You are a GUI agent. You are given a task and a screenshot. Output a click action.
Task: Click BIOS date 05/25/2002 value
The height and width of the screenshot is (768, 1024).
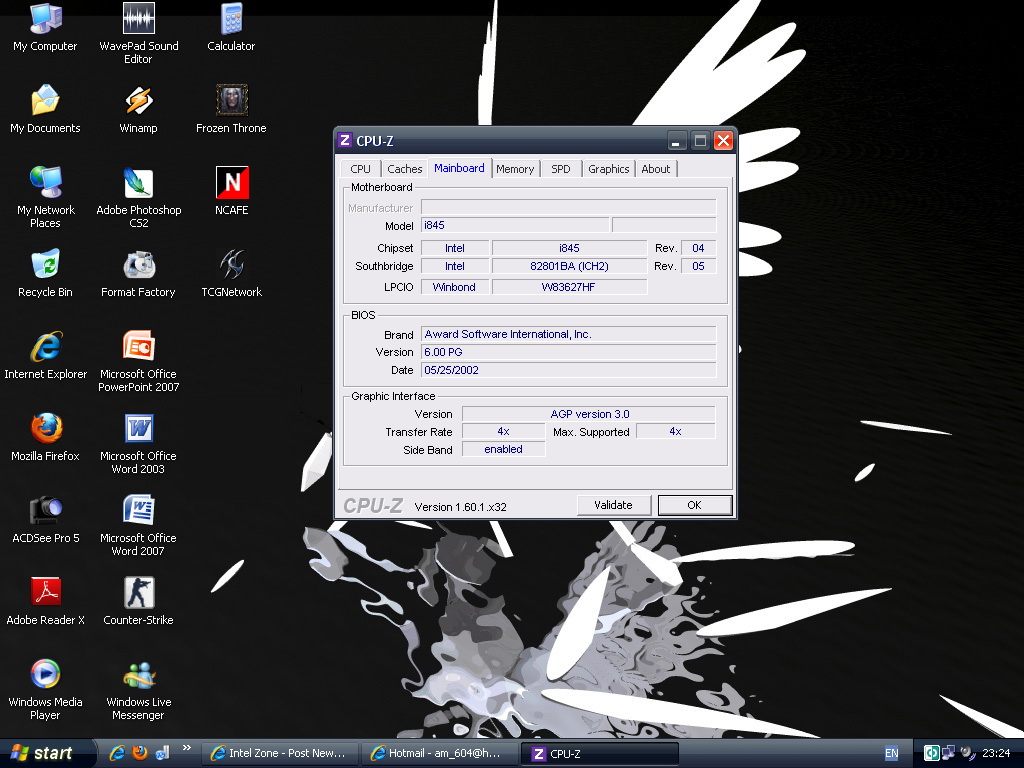pyautogui.click(x=568, y=370)
